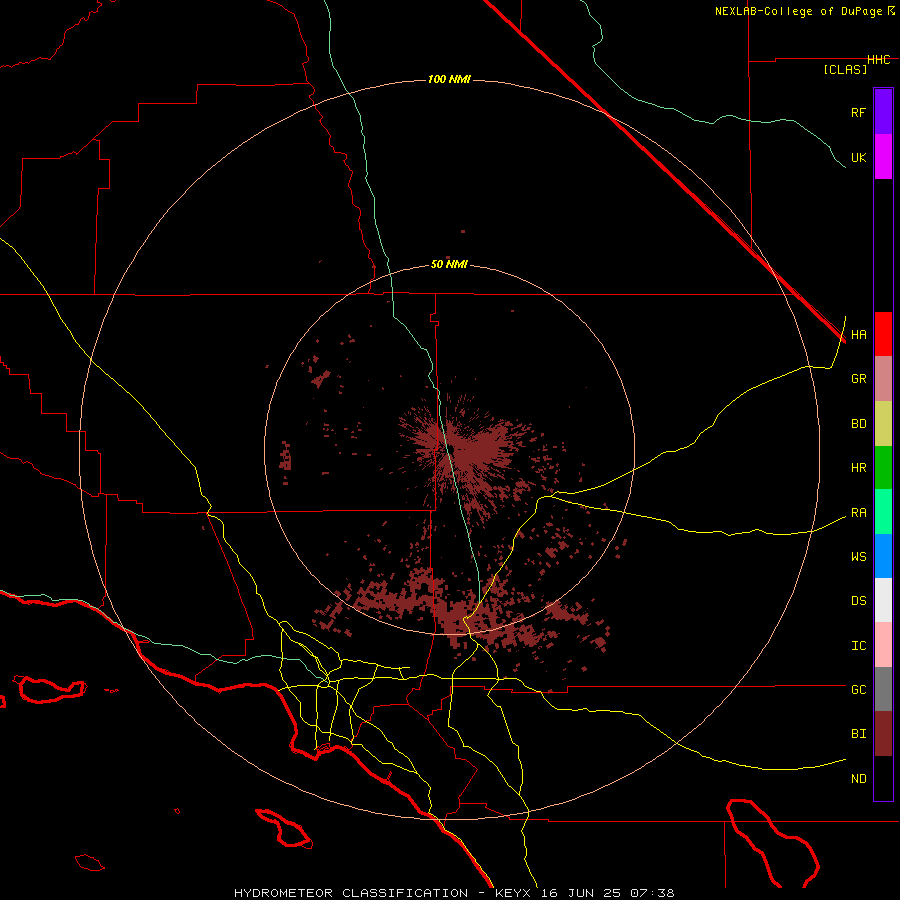The width and height of the screenshot is (900, 900).
Task: Pick the dark green HR legend swatch
Action: (x=883, y=468)
